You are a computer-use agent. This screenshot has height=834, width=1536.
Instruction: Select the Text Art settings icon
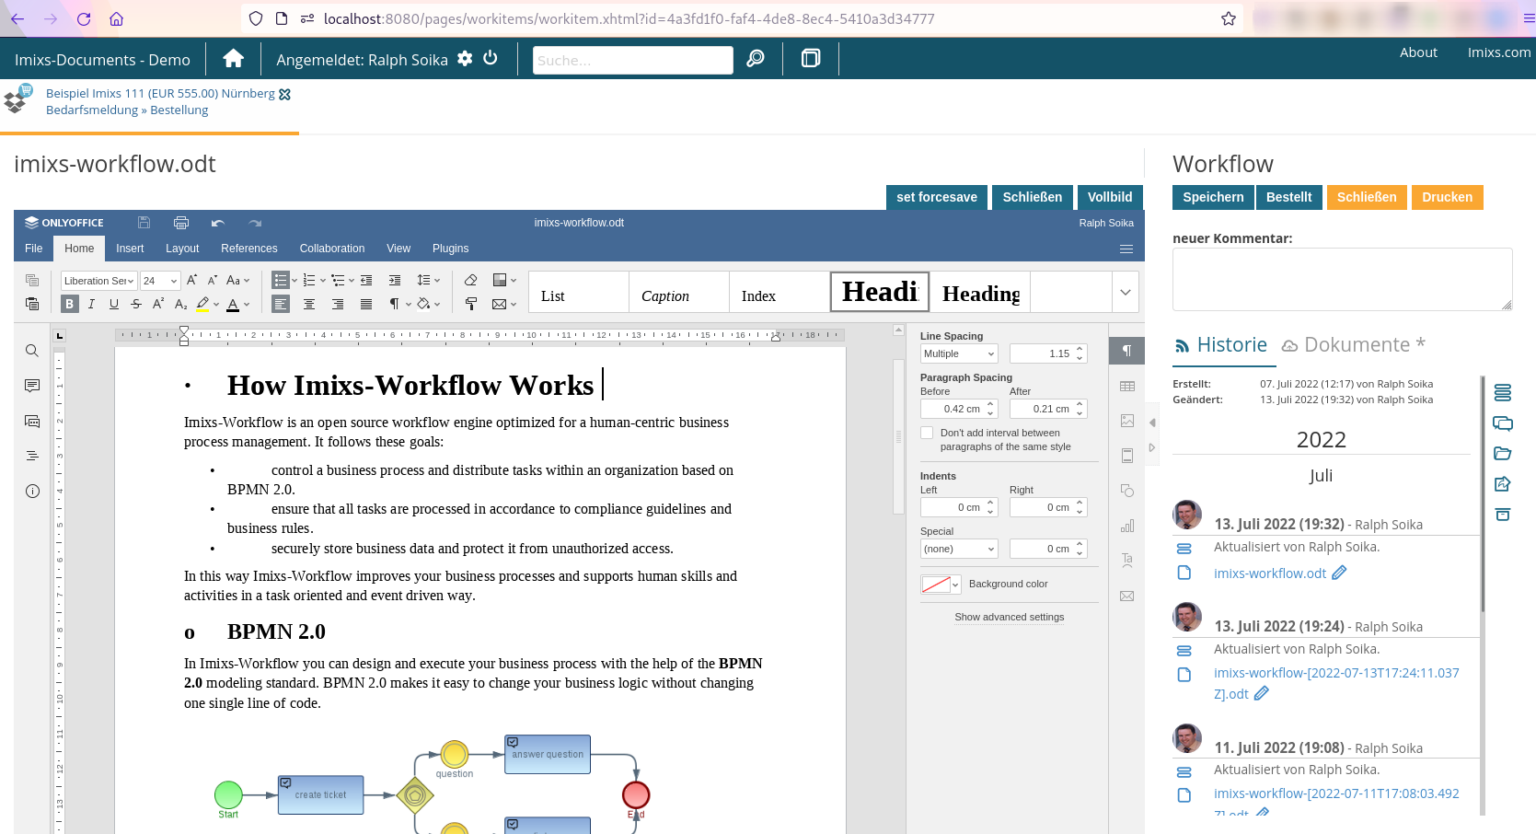pyautogui.click(x=1127, y=560)
